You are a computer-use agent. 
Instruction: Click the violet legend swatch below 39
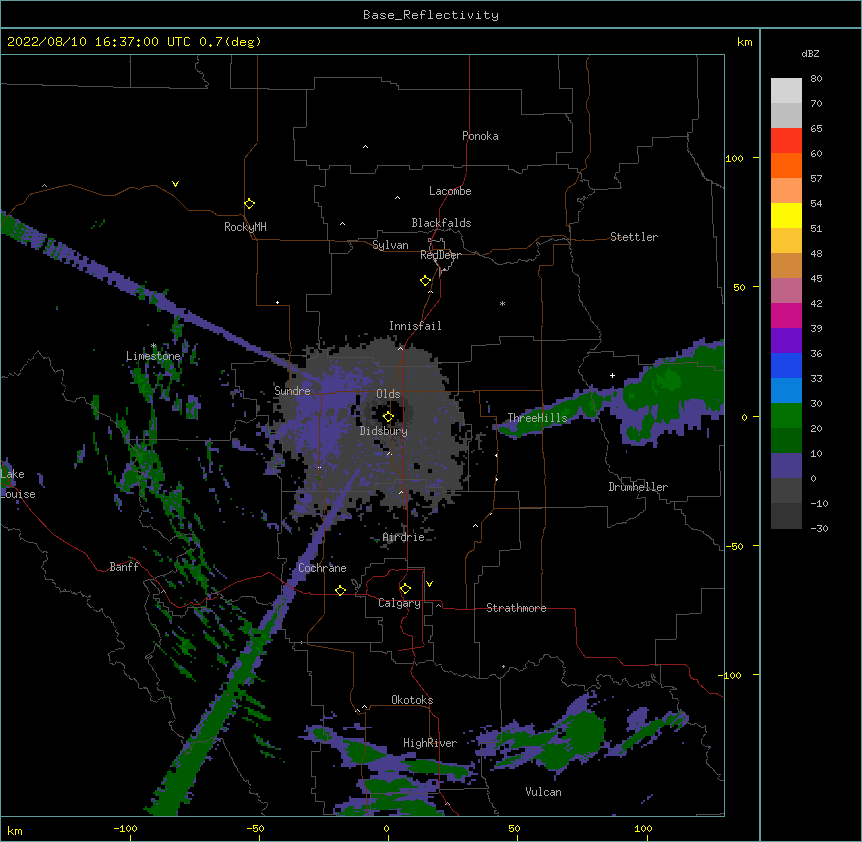point(786,340)
